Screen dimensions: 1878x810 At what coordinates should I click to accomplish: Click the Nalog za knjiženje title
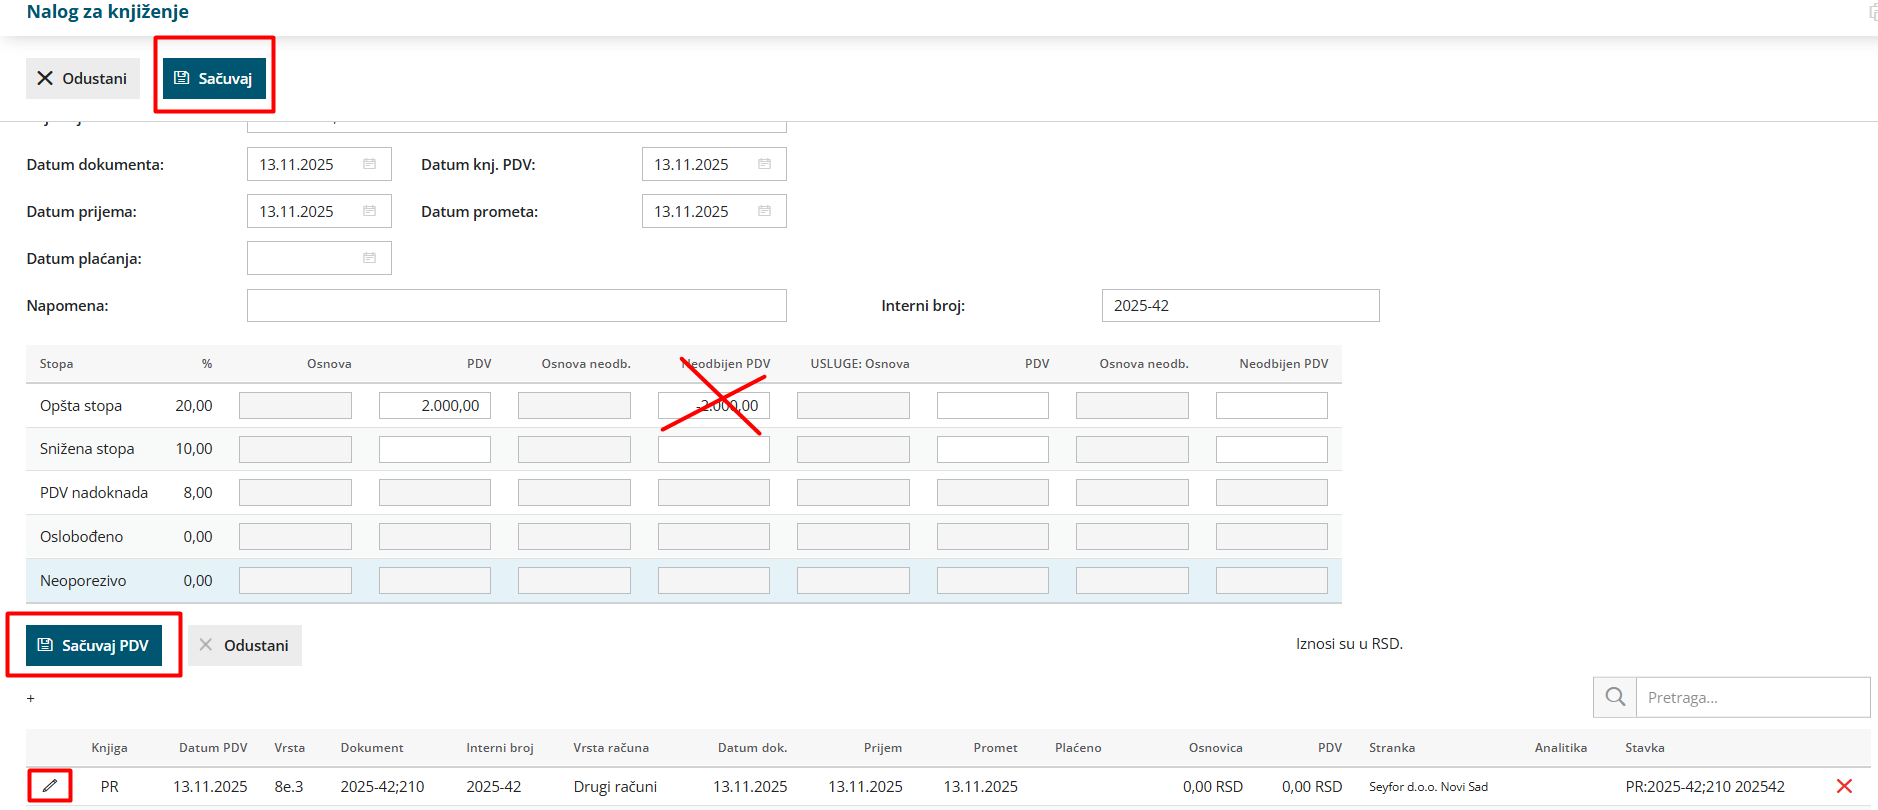[x=108, y=12]
